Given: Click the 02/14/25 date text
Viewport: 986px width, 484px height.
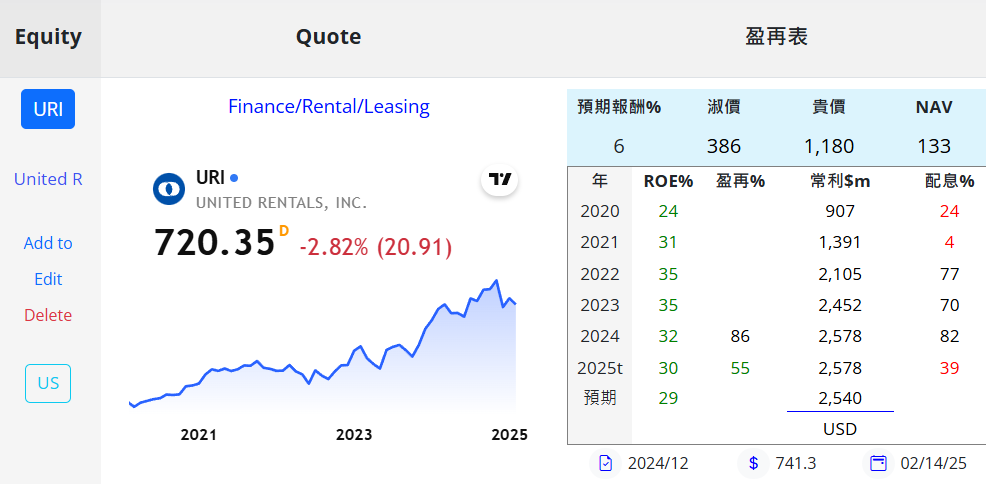Looking at the screenshot, I should [x=933, y=464].
